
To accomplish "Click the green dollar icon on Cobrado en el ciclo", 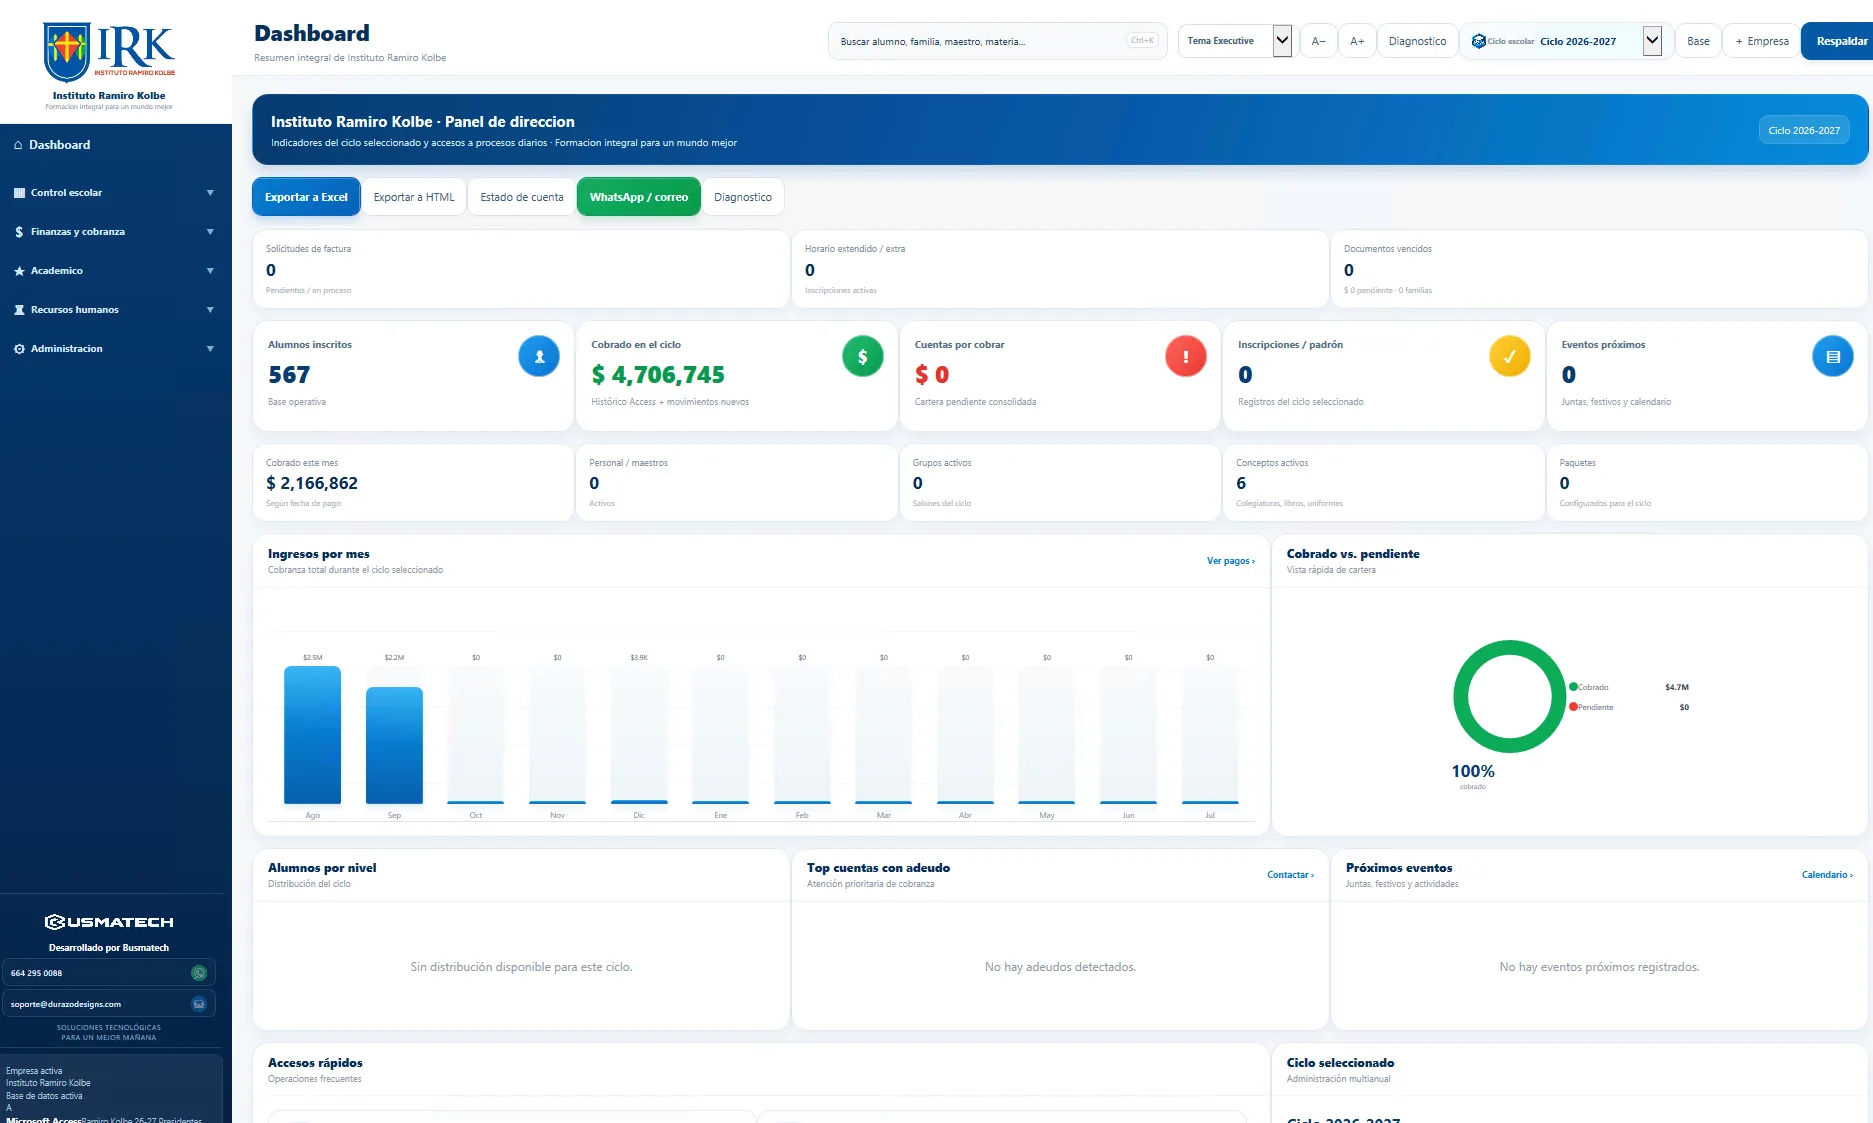I will [862, 356].
